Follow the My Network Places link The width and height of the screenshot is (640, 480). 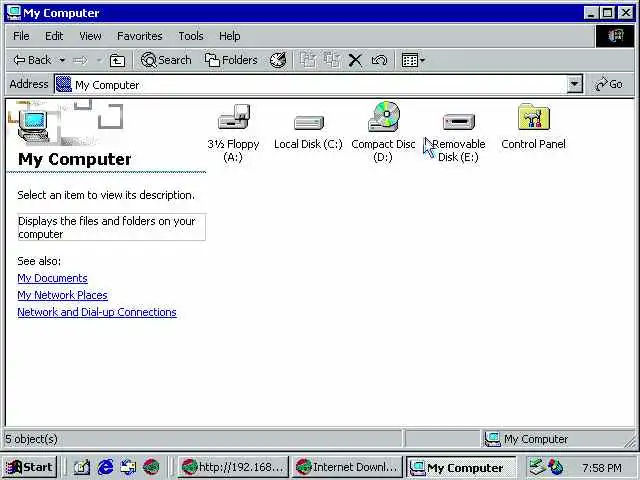62,295
